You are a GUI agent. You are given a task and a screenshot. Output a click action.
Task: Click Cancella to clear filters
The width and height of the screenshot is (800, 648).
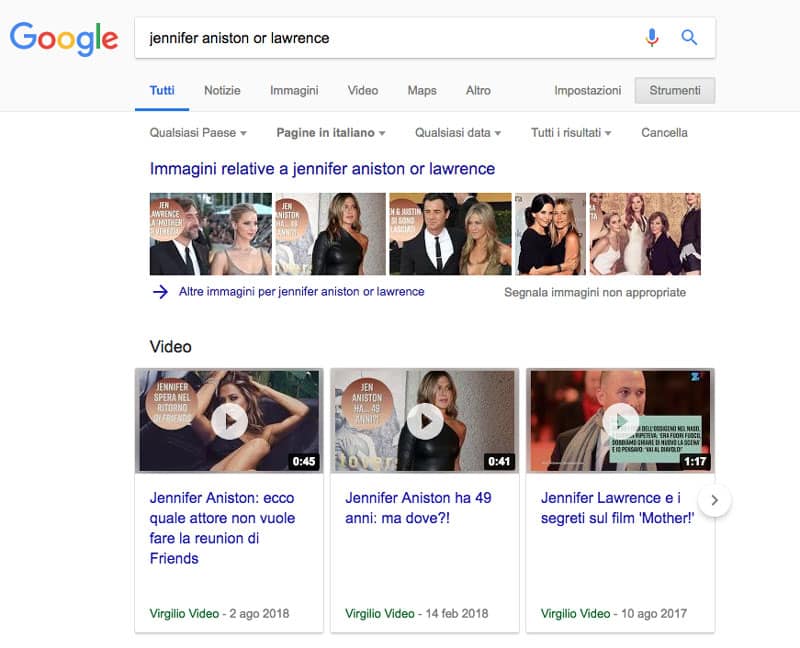(664, 133)
